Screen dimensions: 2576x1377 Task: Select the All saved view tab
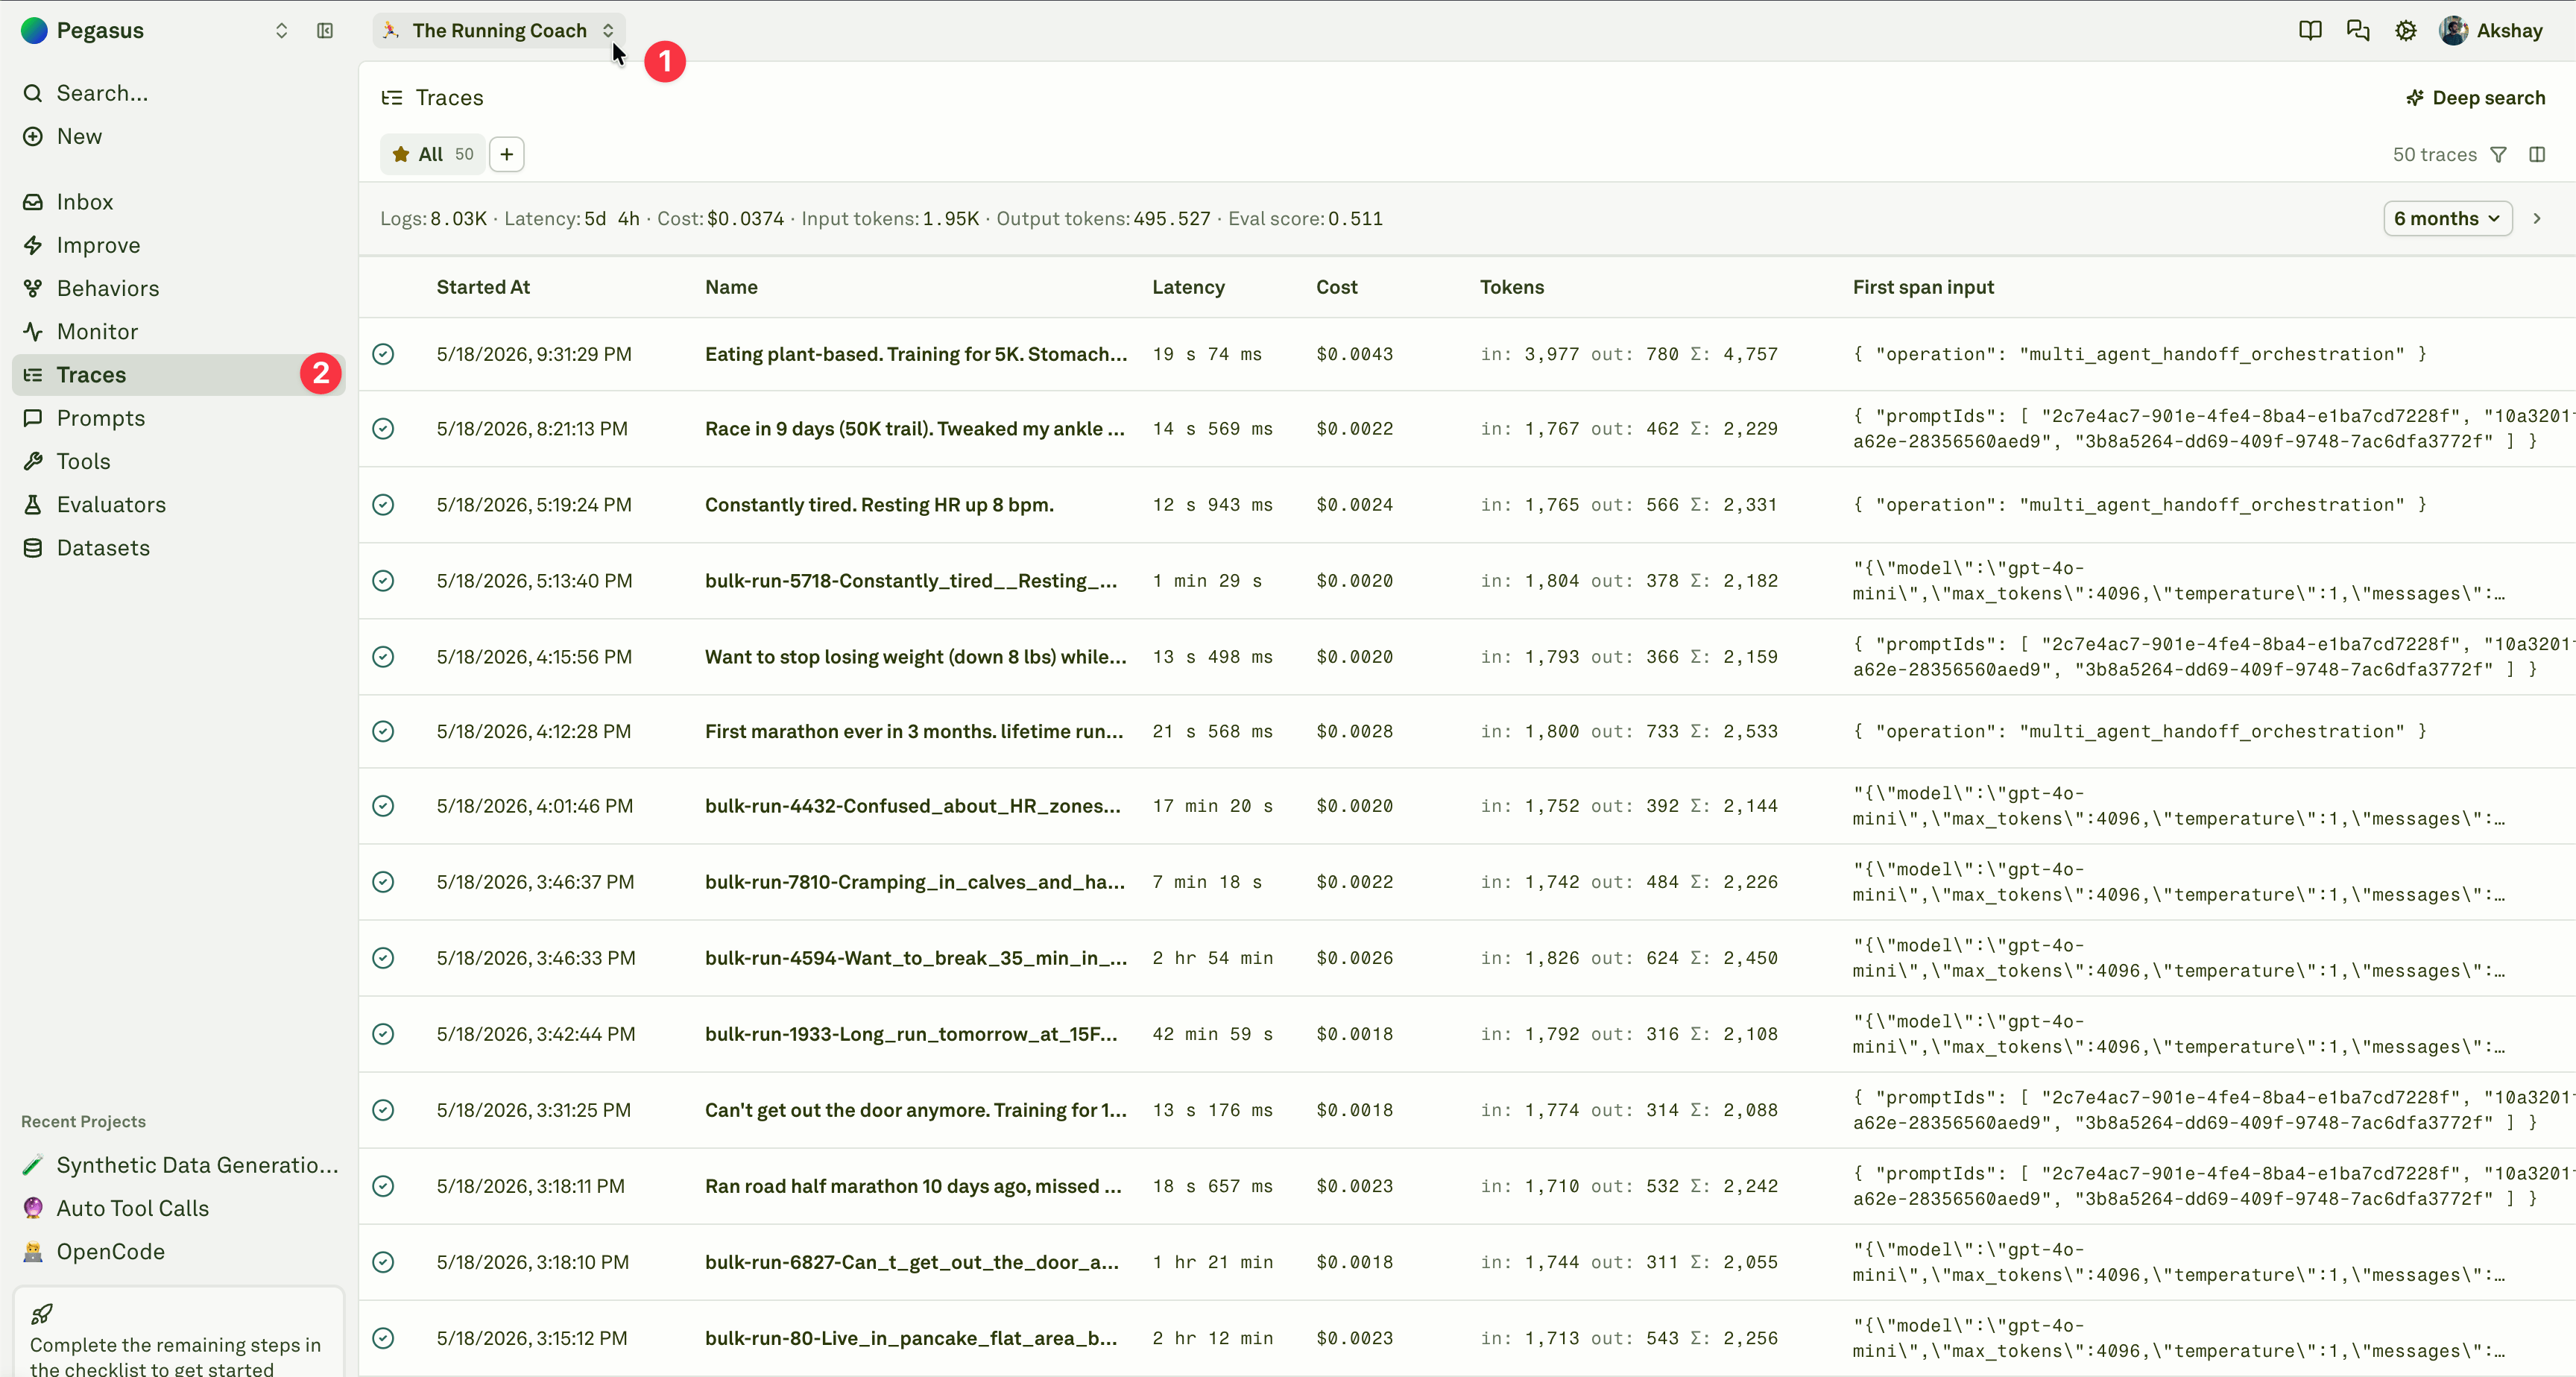click(x=432, y=154)
